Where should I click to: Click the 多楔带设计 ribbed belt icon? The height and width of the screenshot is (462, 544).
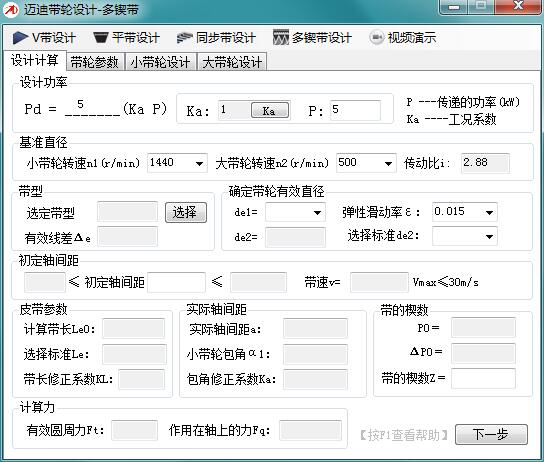click(280, 37)
